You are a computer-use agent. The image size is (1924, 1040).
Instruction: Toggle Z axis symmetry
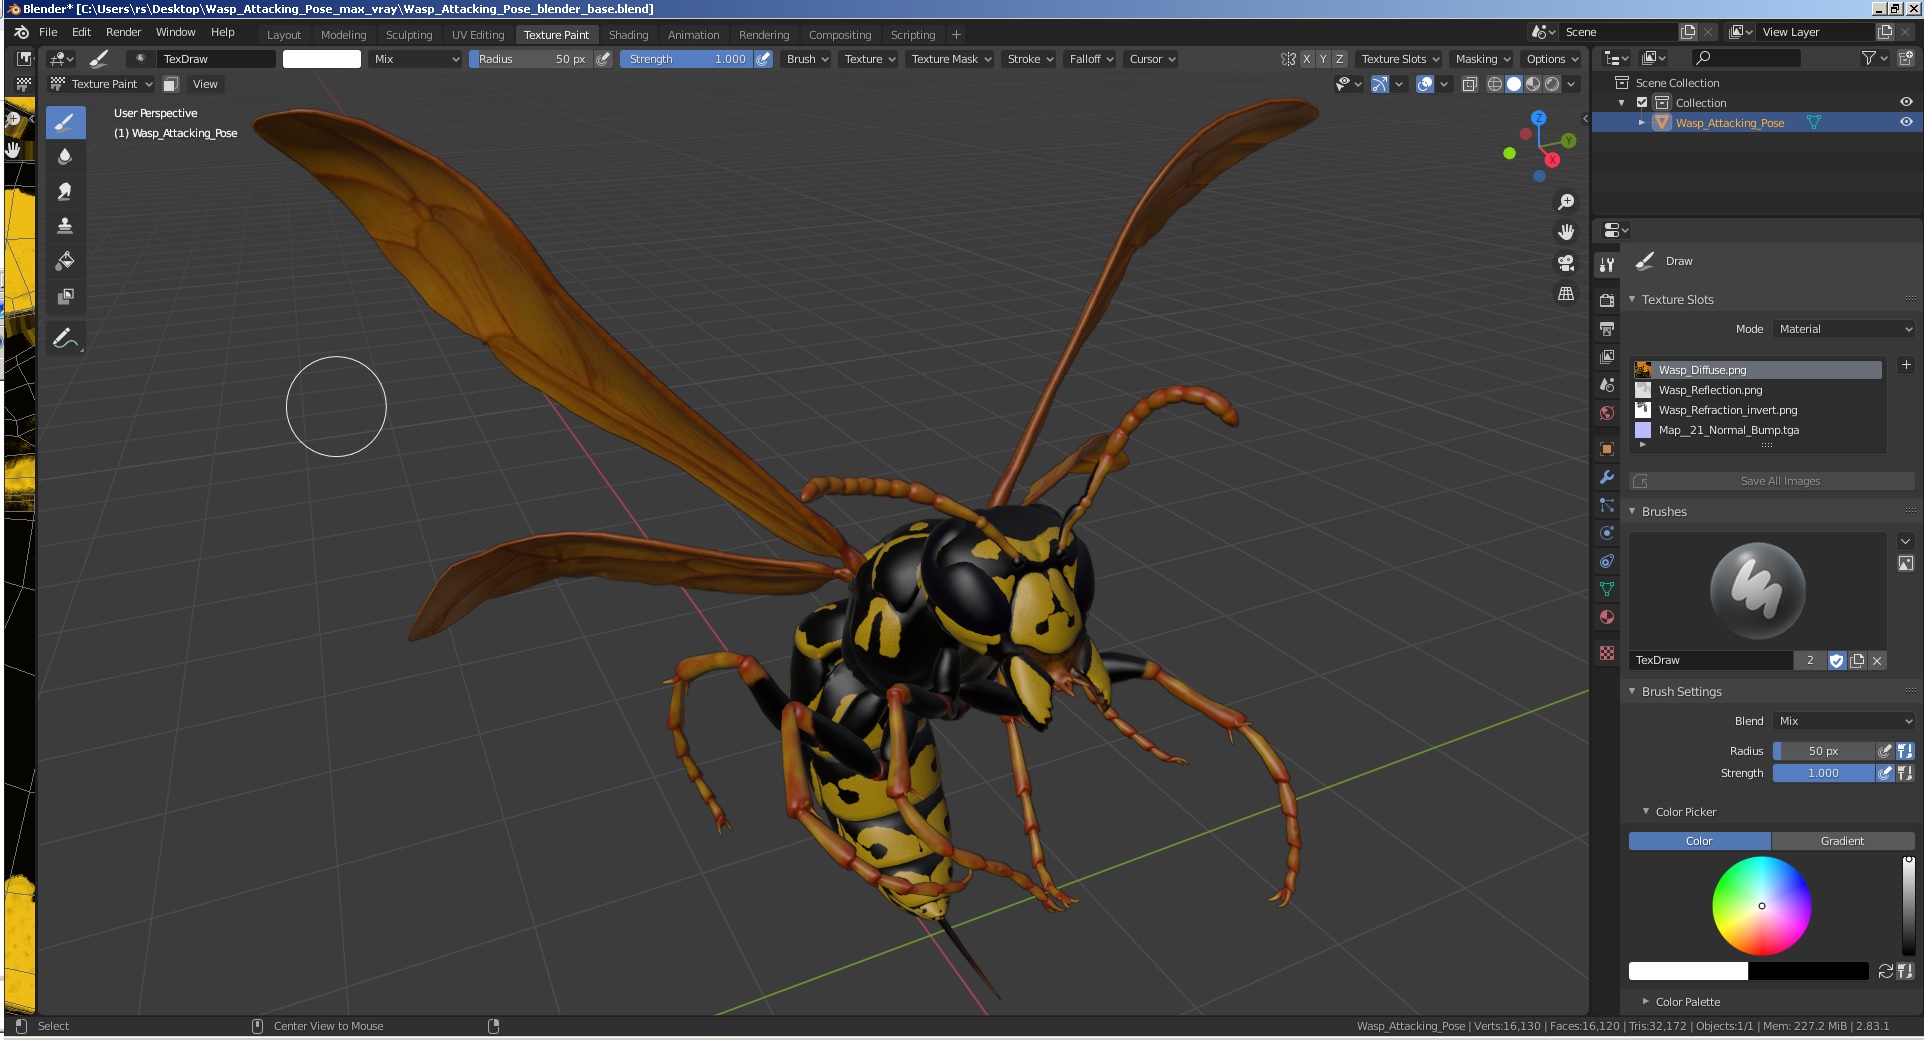[x=1340, y=59]
